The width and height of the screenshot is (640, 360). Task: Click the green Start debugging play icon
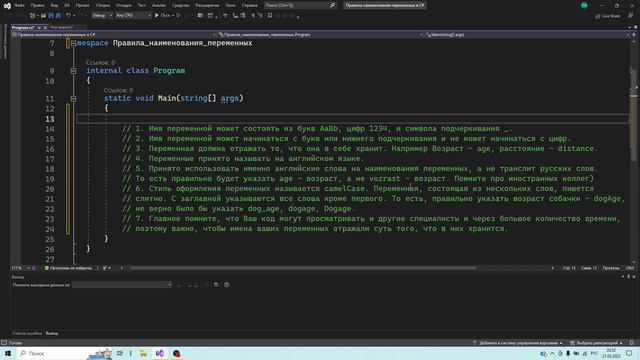(x=157, y=16)
